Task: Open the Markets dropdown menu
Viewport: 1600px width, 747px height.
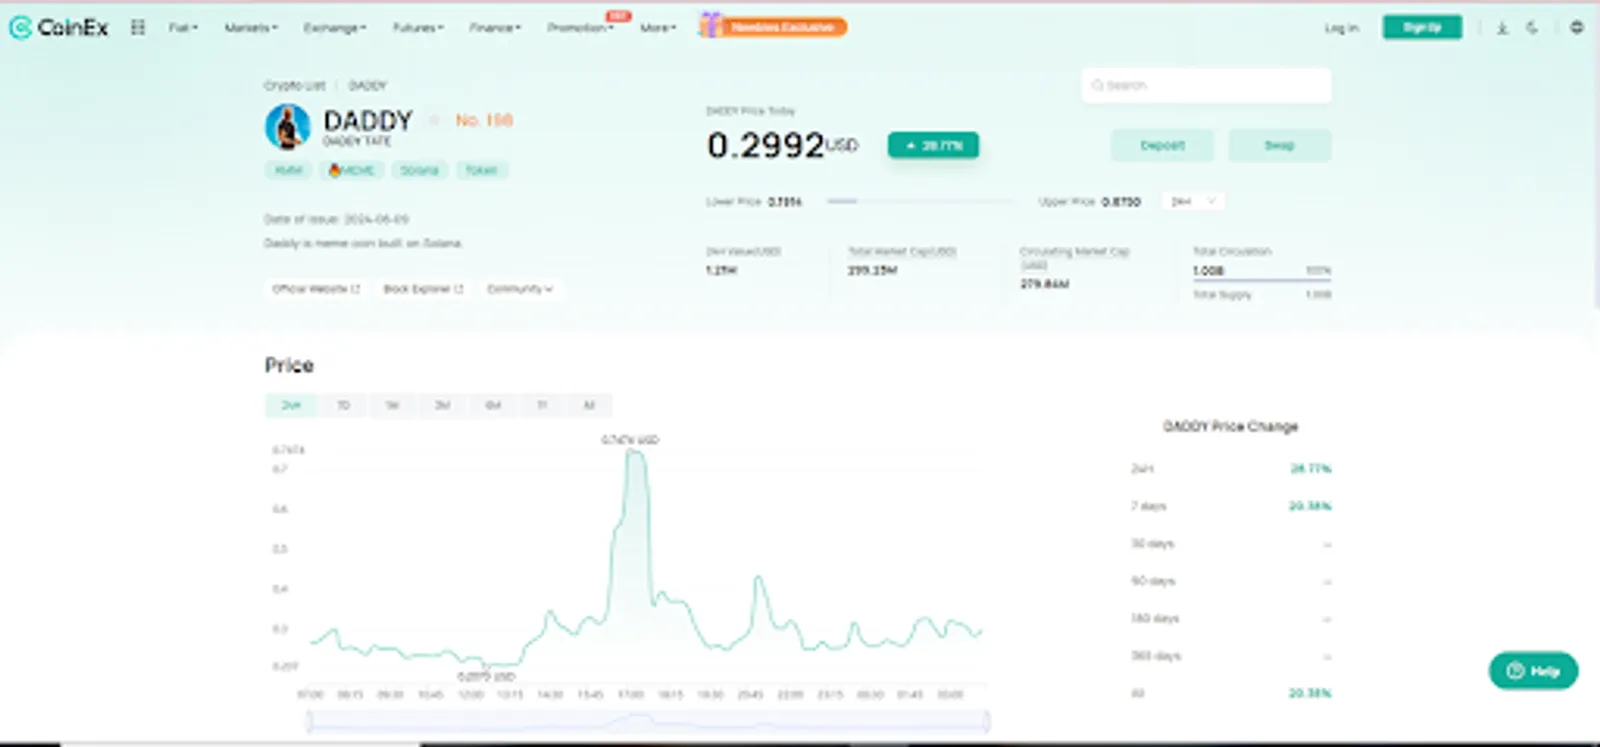Action: tap(251, 28)
